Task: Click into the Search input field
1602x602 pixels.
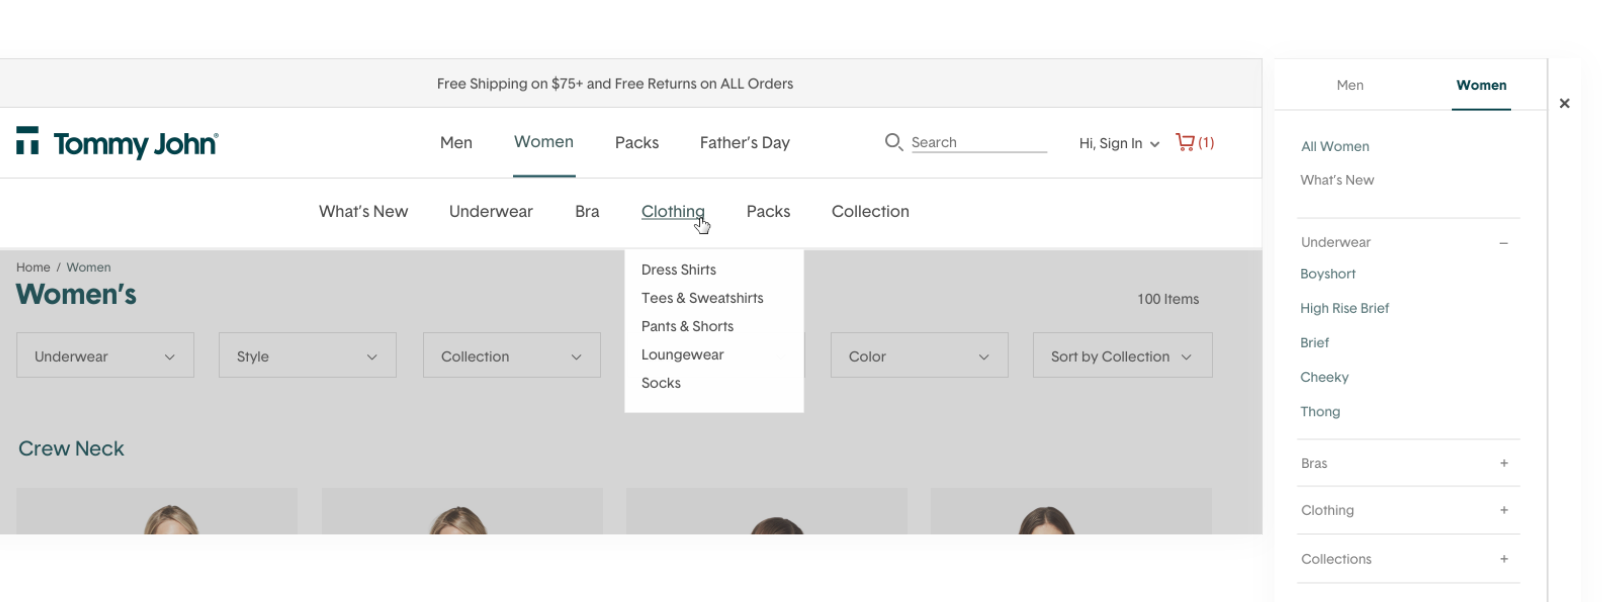Action: pos(978,142)
